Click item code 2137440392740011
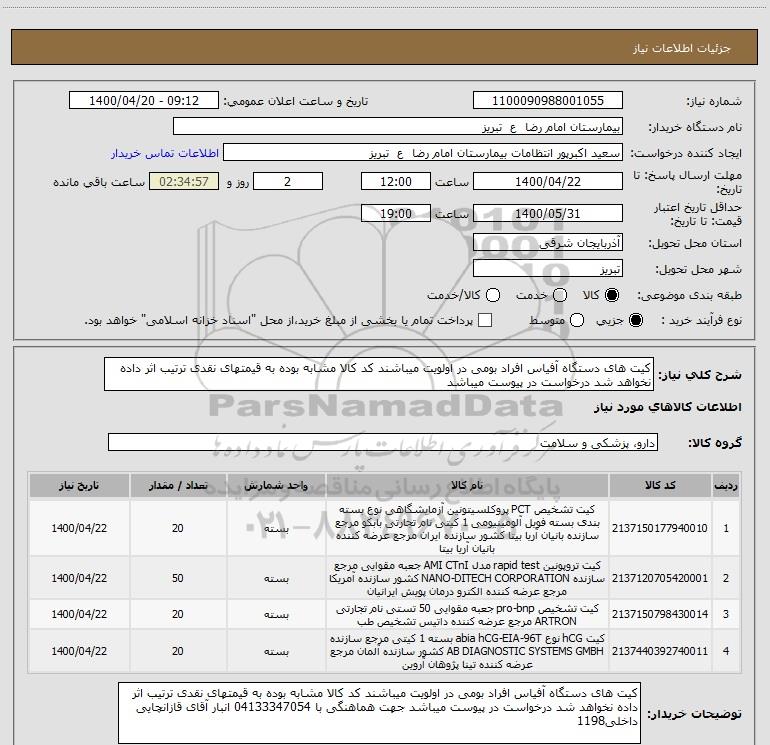This screenshot has width=770, height=745. (660, 651)
